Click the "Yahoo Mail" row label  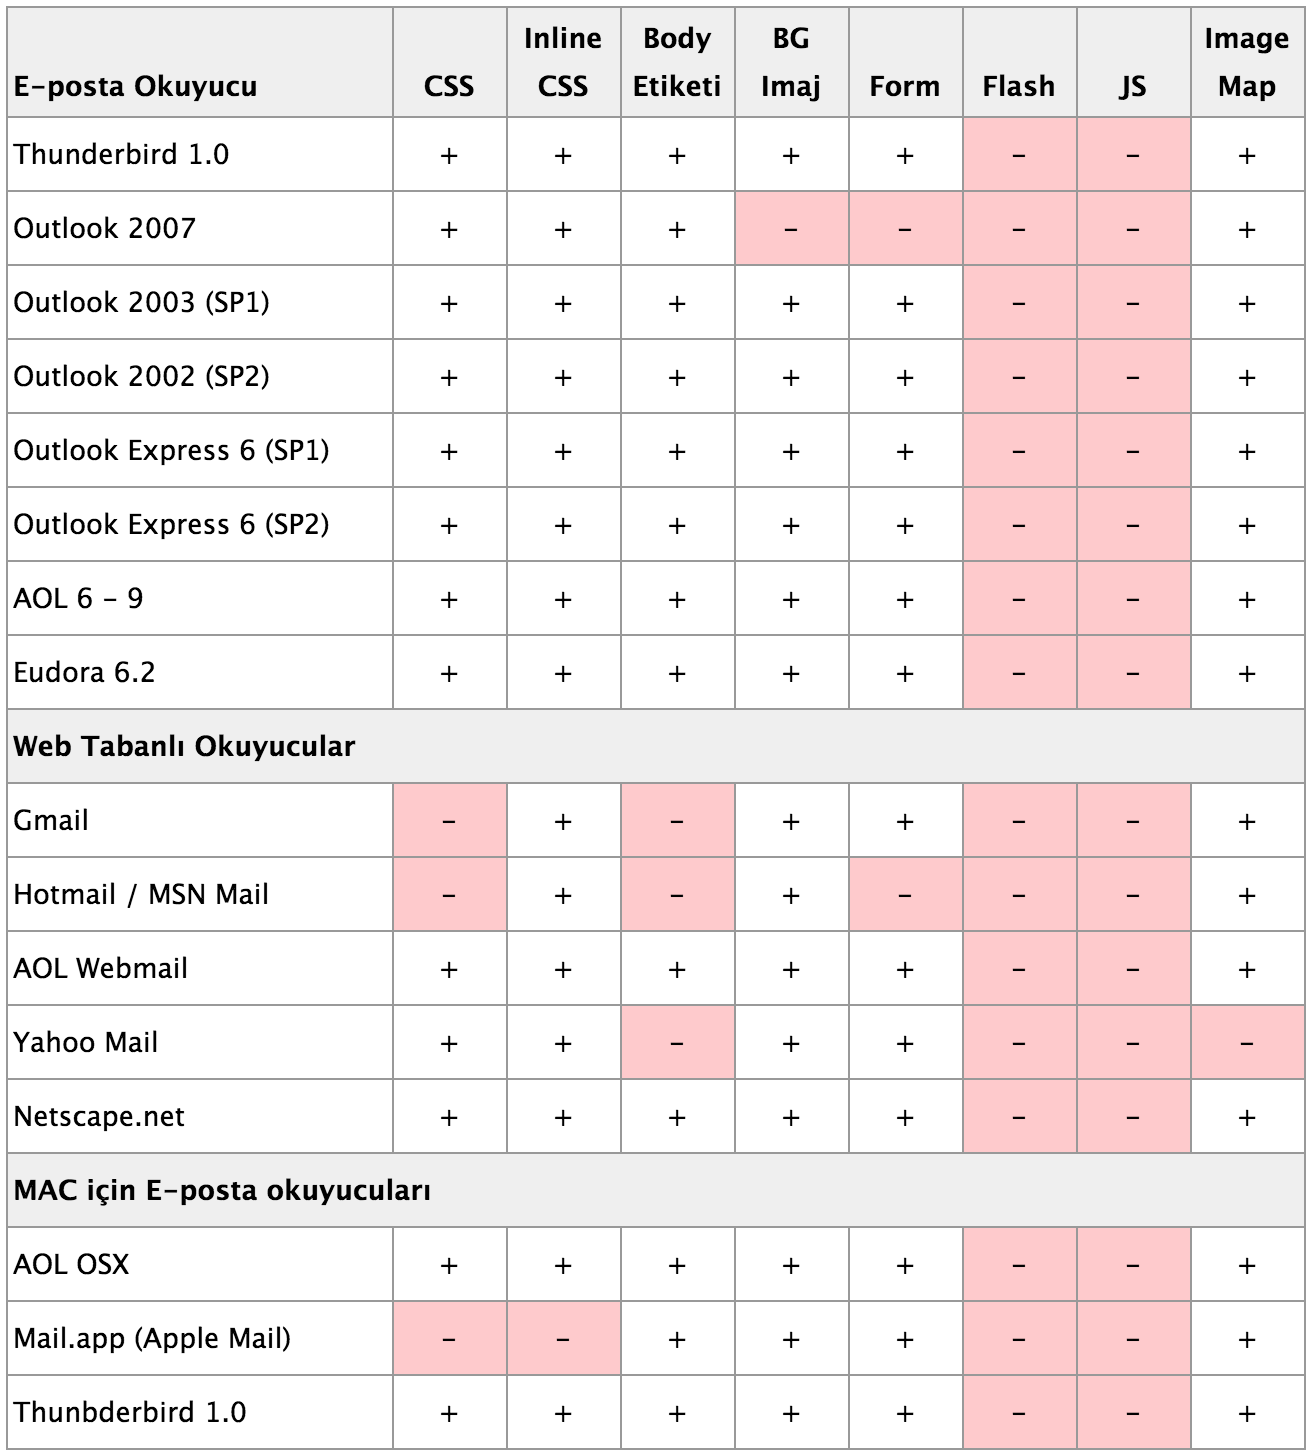click(86, 1042)
